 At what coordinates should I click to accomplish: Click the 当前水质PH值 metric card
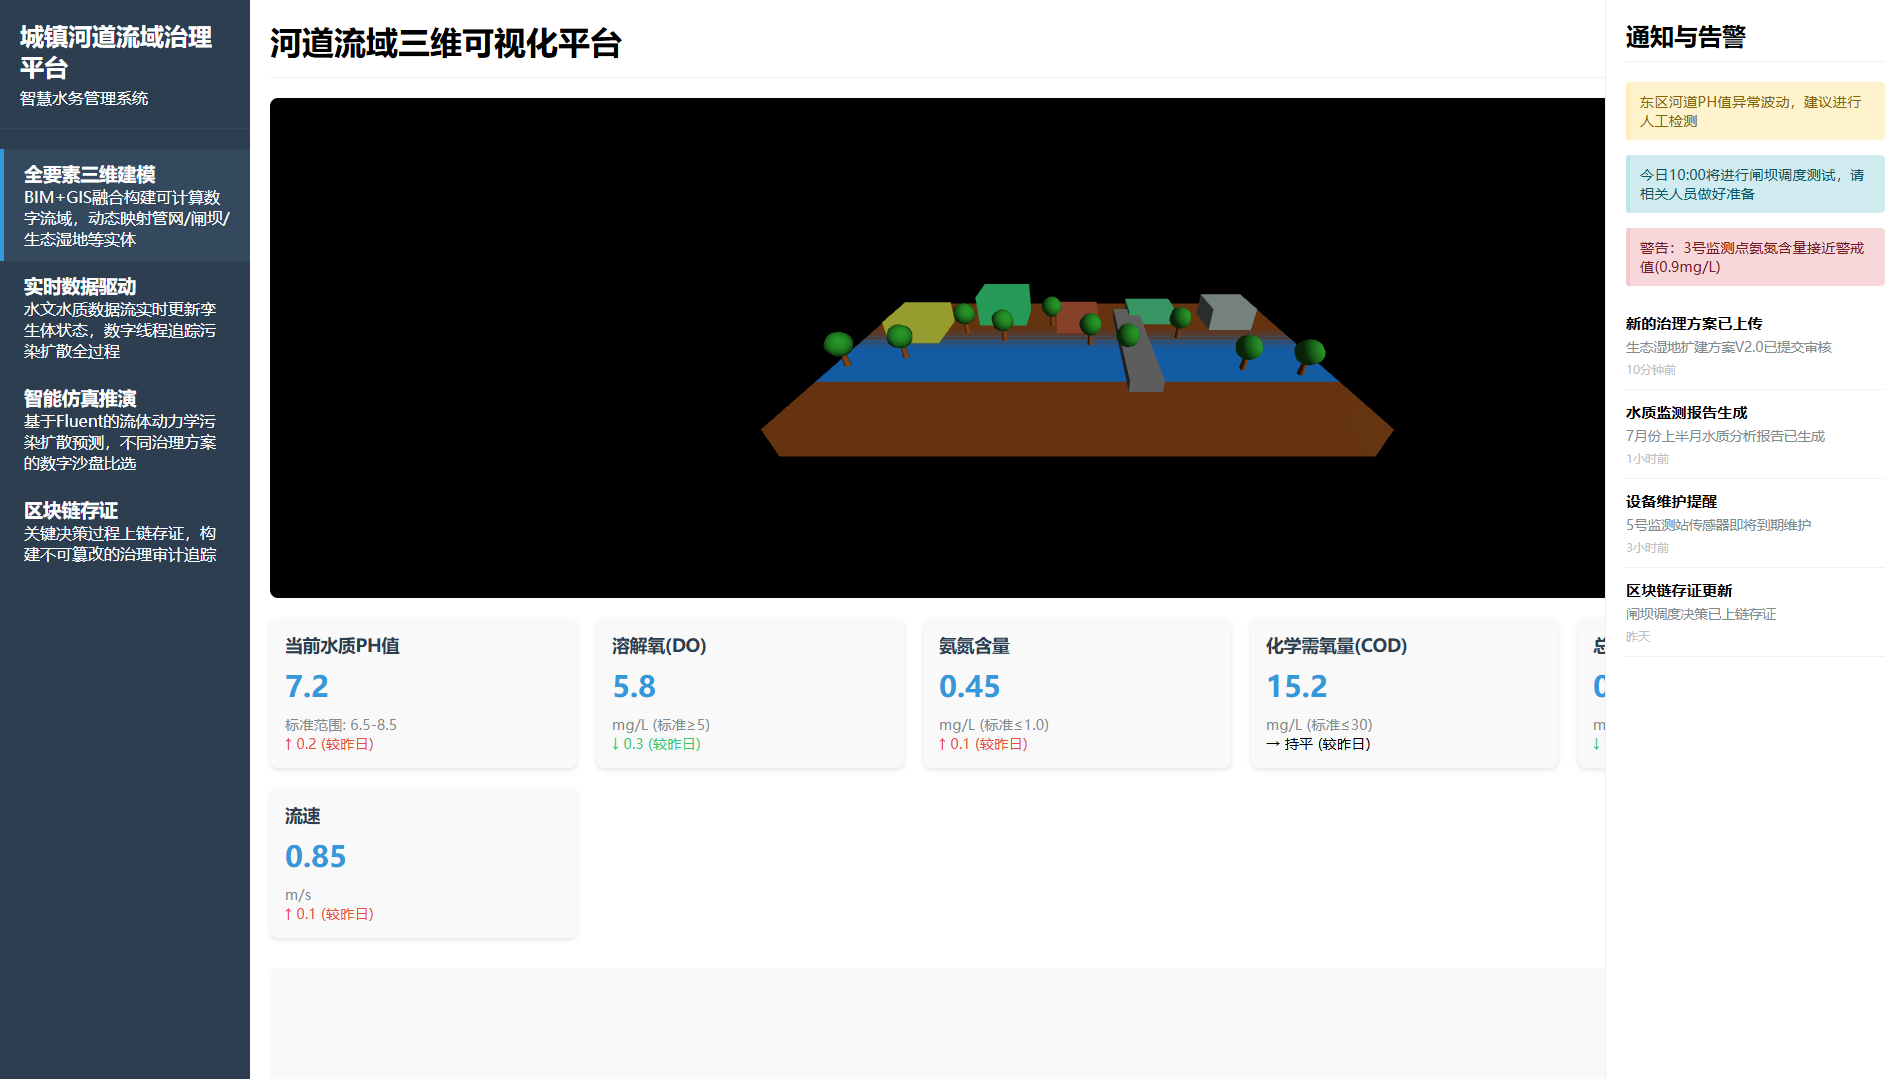[423, 693]
